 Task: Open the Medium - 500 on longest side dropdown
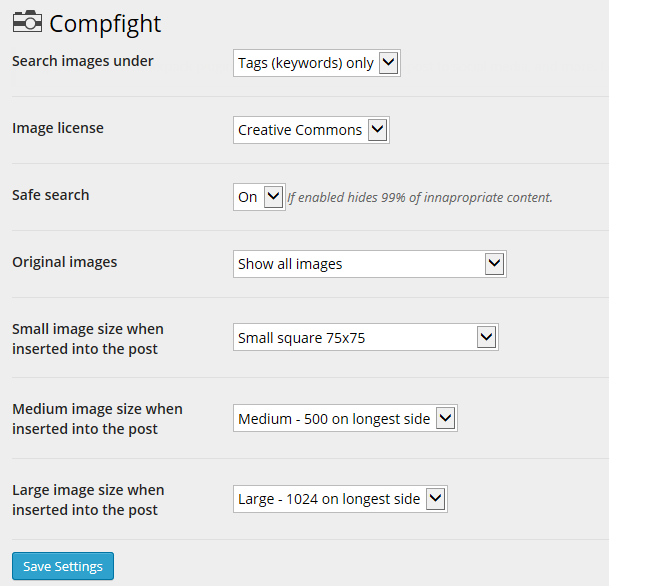coord(345,418)
